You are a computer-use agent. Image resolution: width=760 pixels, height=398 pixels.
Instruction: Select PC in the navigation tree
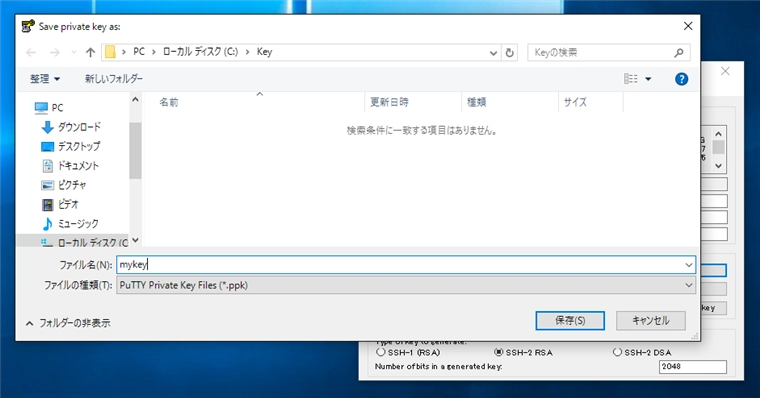pyautogui.click(x=49, y=108)
